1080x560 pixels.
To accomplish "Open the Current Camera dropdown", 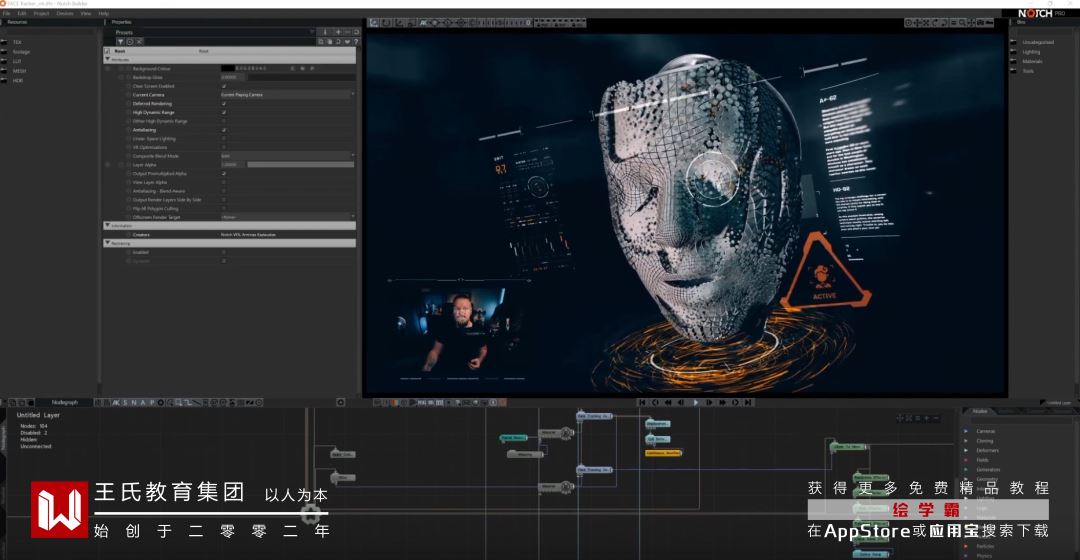I will 287,94.
